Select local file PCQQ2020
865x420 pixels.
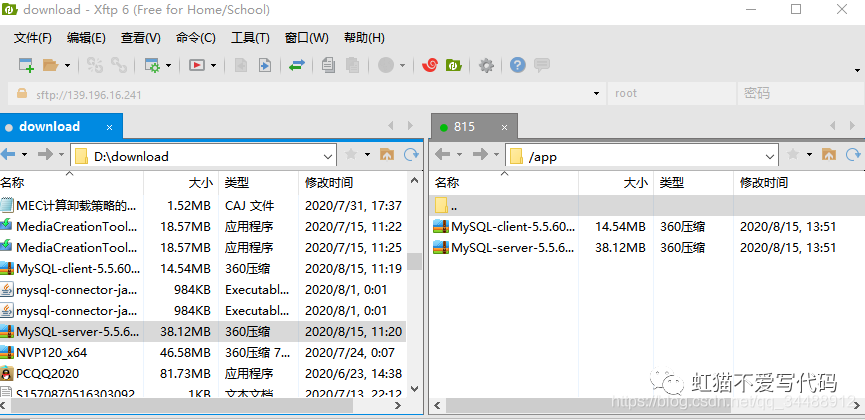(203, 374)
